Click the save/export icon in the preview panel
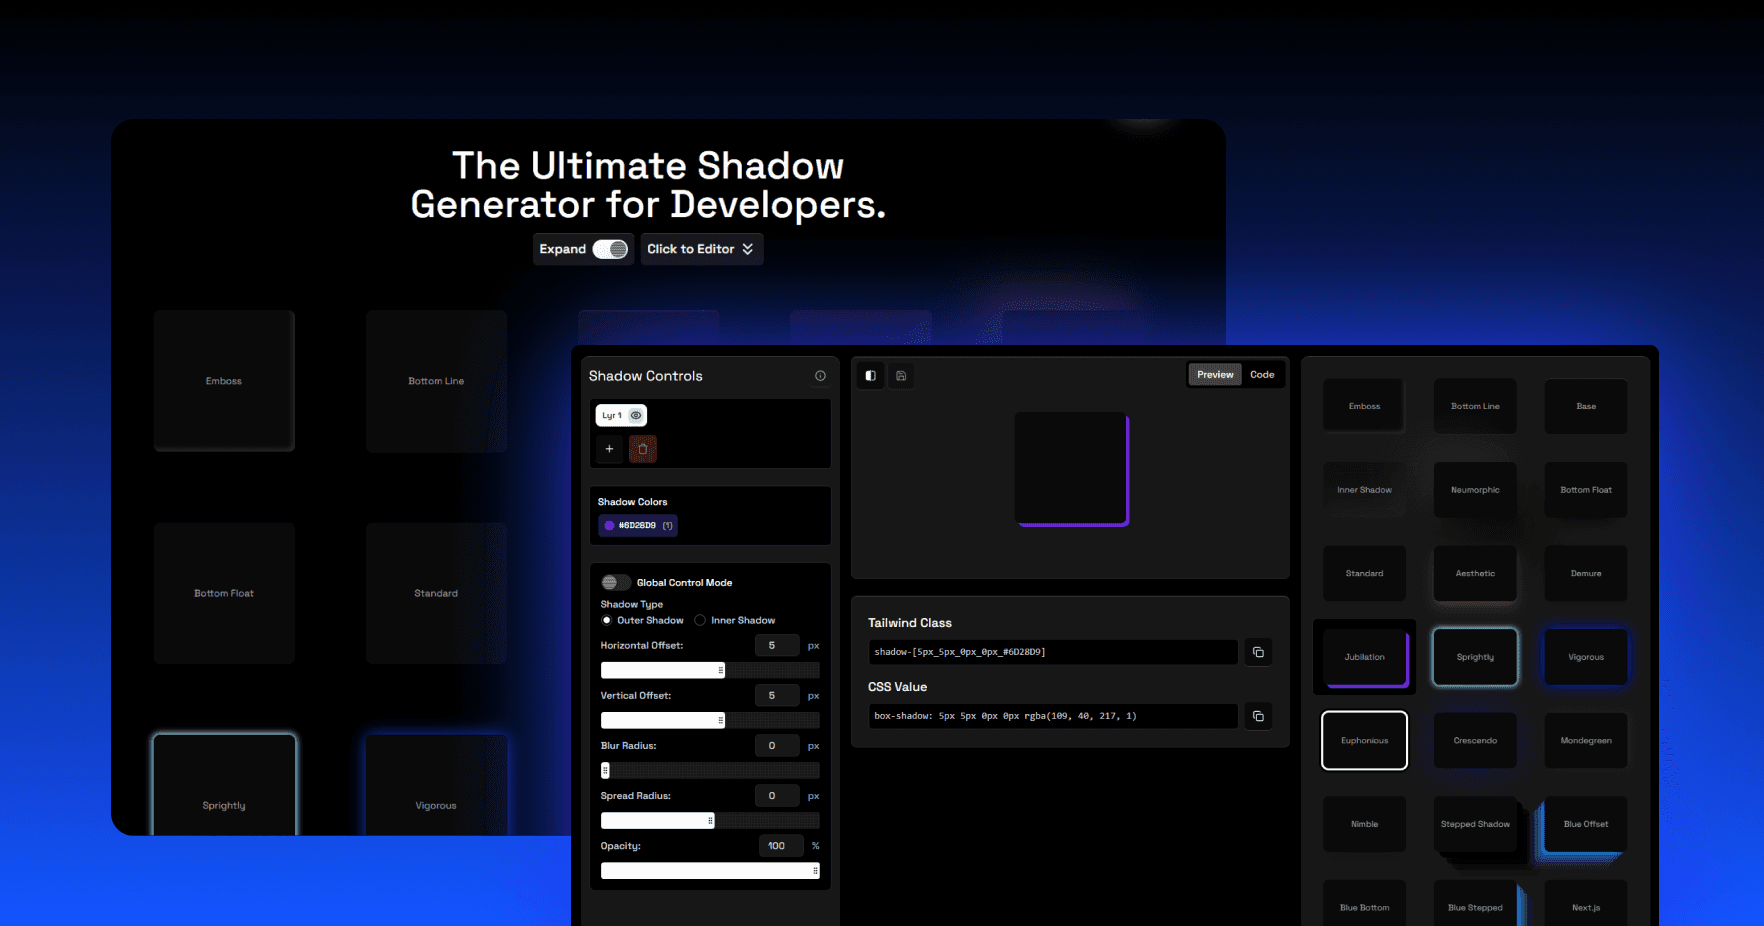 pyautogui.click(x=901, y=375)
